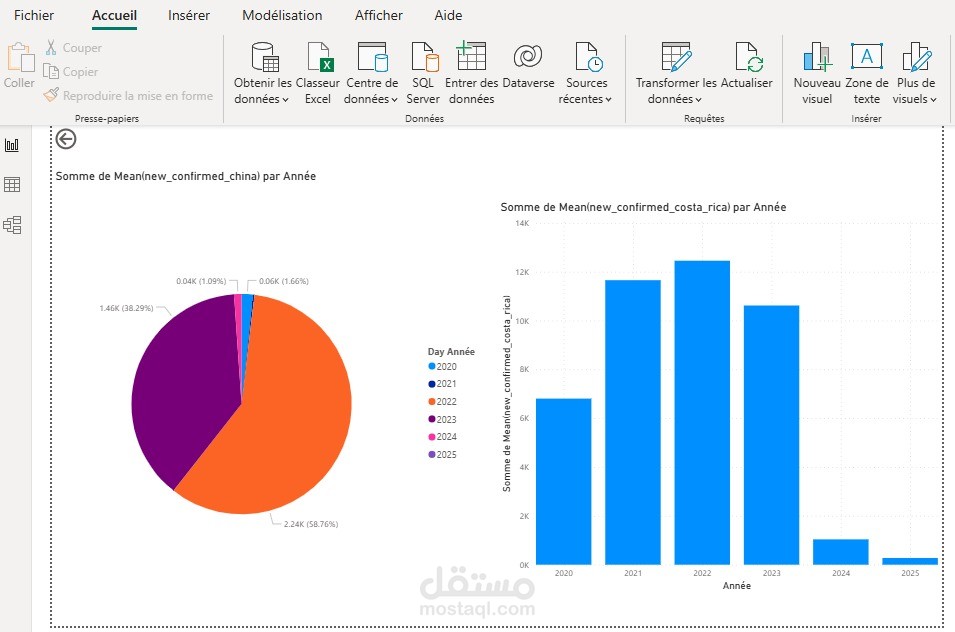955x632 pixels.
Task: Click Entrer des données icon
Action: [471, 58]
